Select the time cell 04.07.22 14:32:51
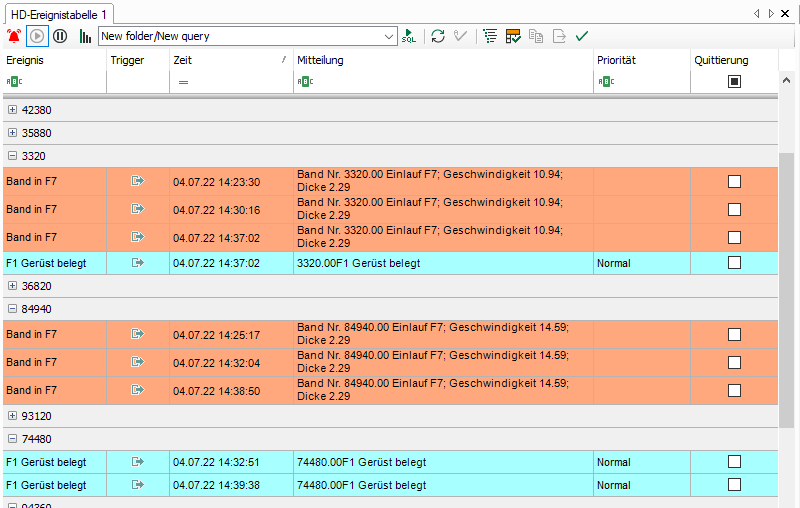This screenshot has height=508, width=800. click(x=231, y=462)
